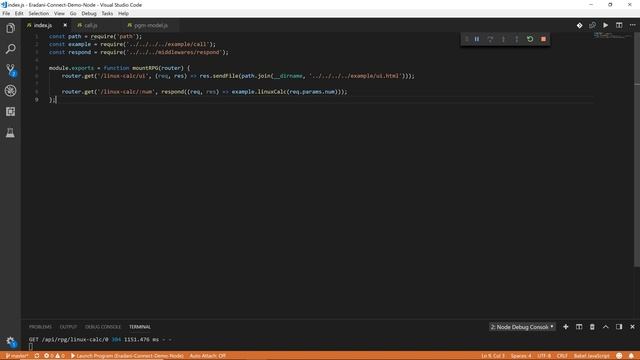Select the TERMINAL panel tab
The image size is (640, 360).
[x=140, y=327]
